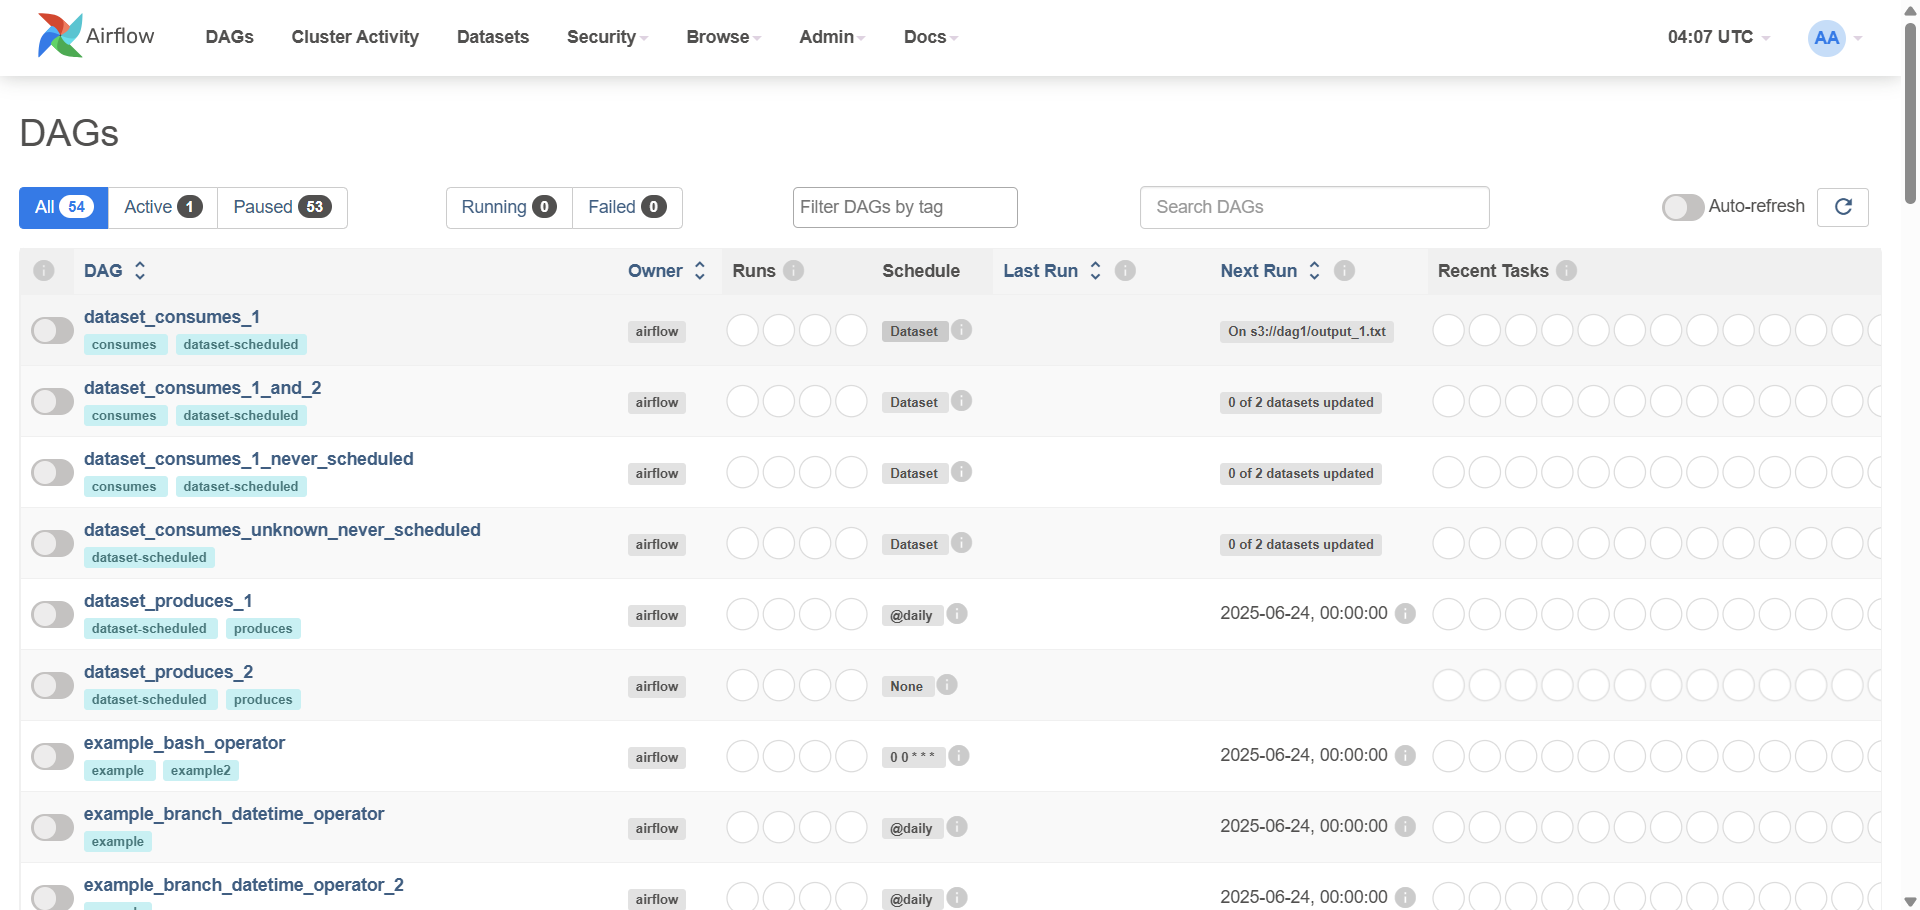Screen dimensions: 1920x910
Task: Click info icon next to Recent Tasks
Action: (1567, 270)
